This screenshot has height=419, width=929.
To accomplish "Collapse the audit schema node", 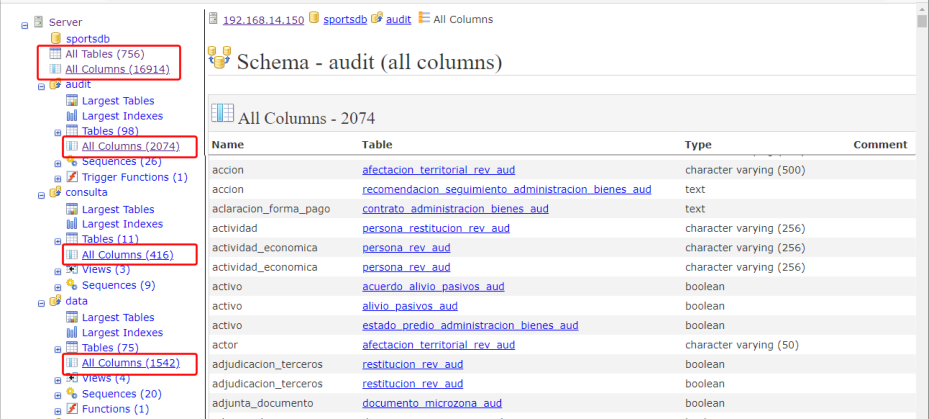I will tap(41, 86).
